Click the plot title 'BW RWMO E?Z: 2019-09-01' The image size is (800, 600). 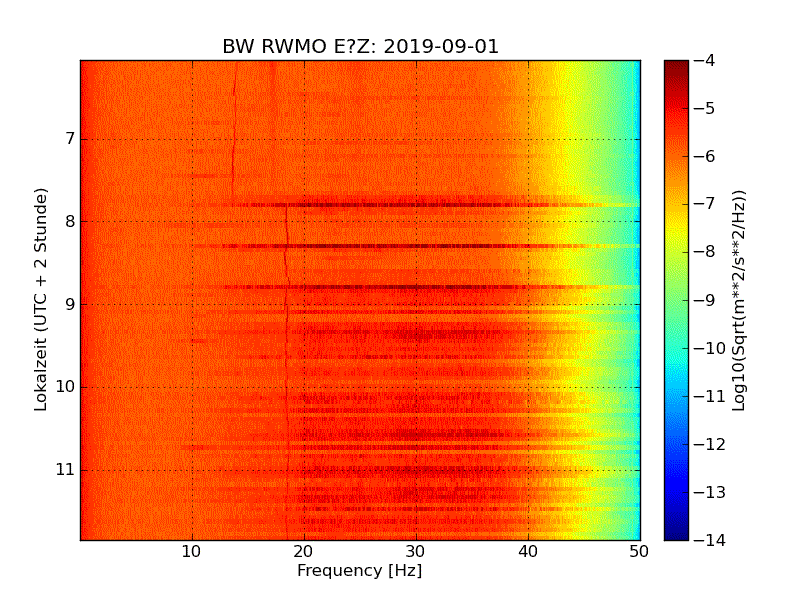point(360,46)
